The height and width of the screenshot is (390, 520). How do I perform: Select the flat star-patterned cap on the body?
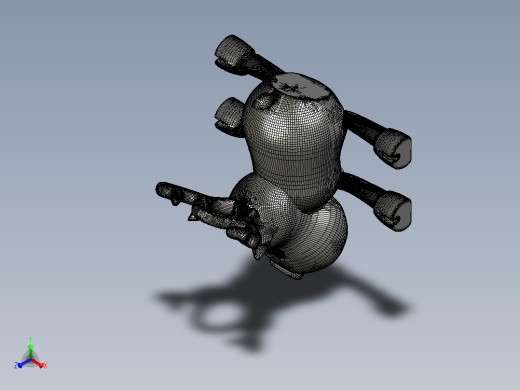[302, 86]
